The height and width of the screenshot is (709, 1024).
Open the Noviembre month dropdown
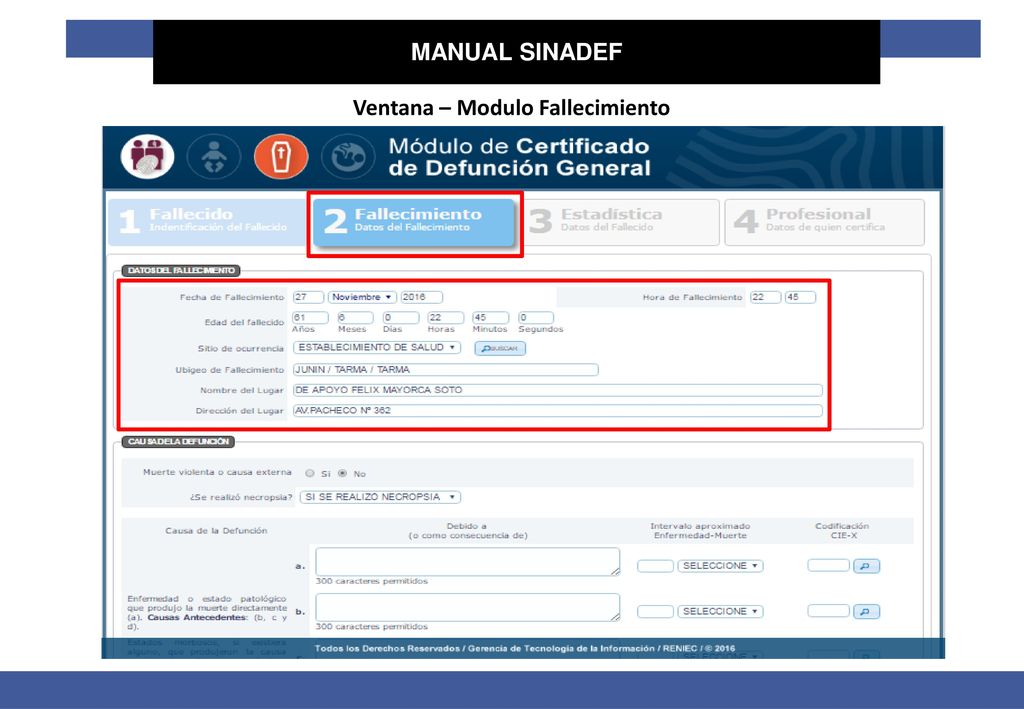pos(362,297)
